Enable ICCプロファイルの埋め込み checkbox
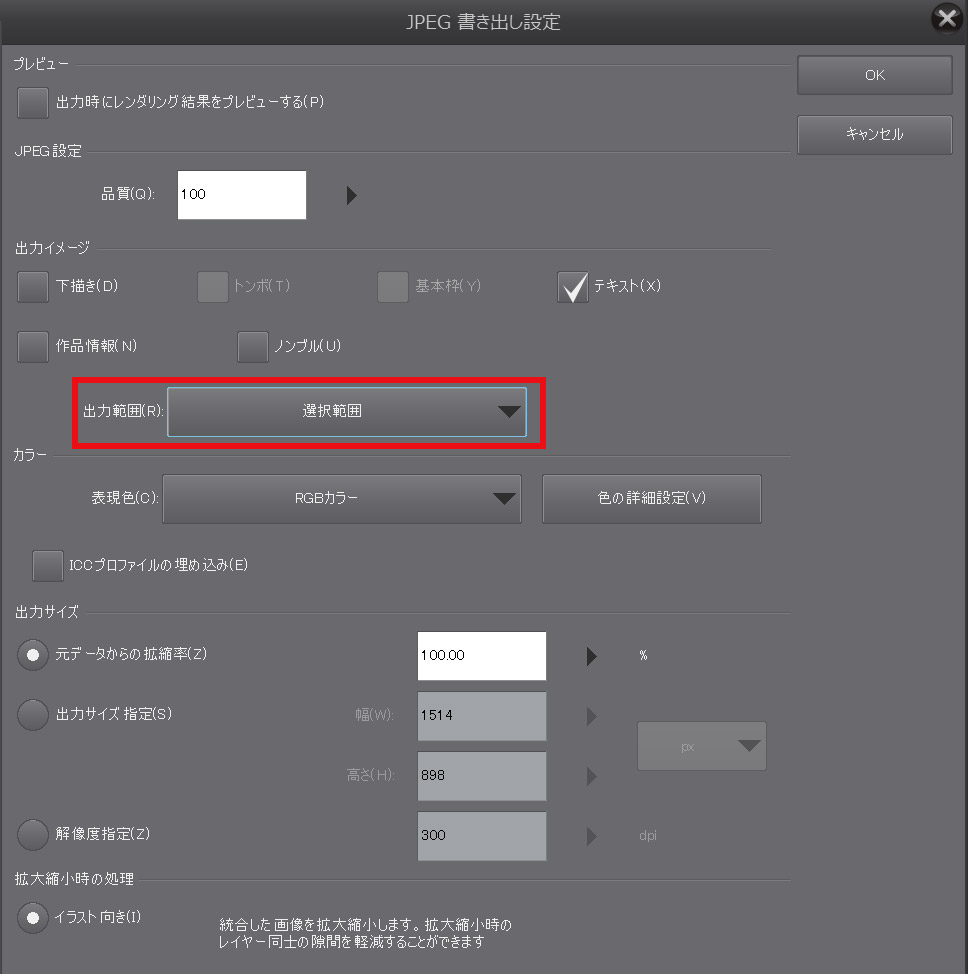 pos(47,565)
